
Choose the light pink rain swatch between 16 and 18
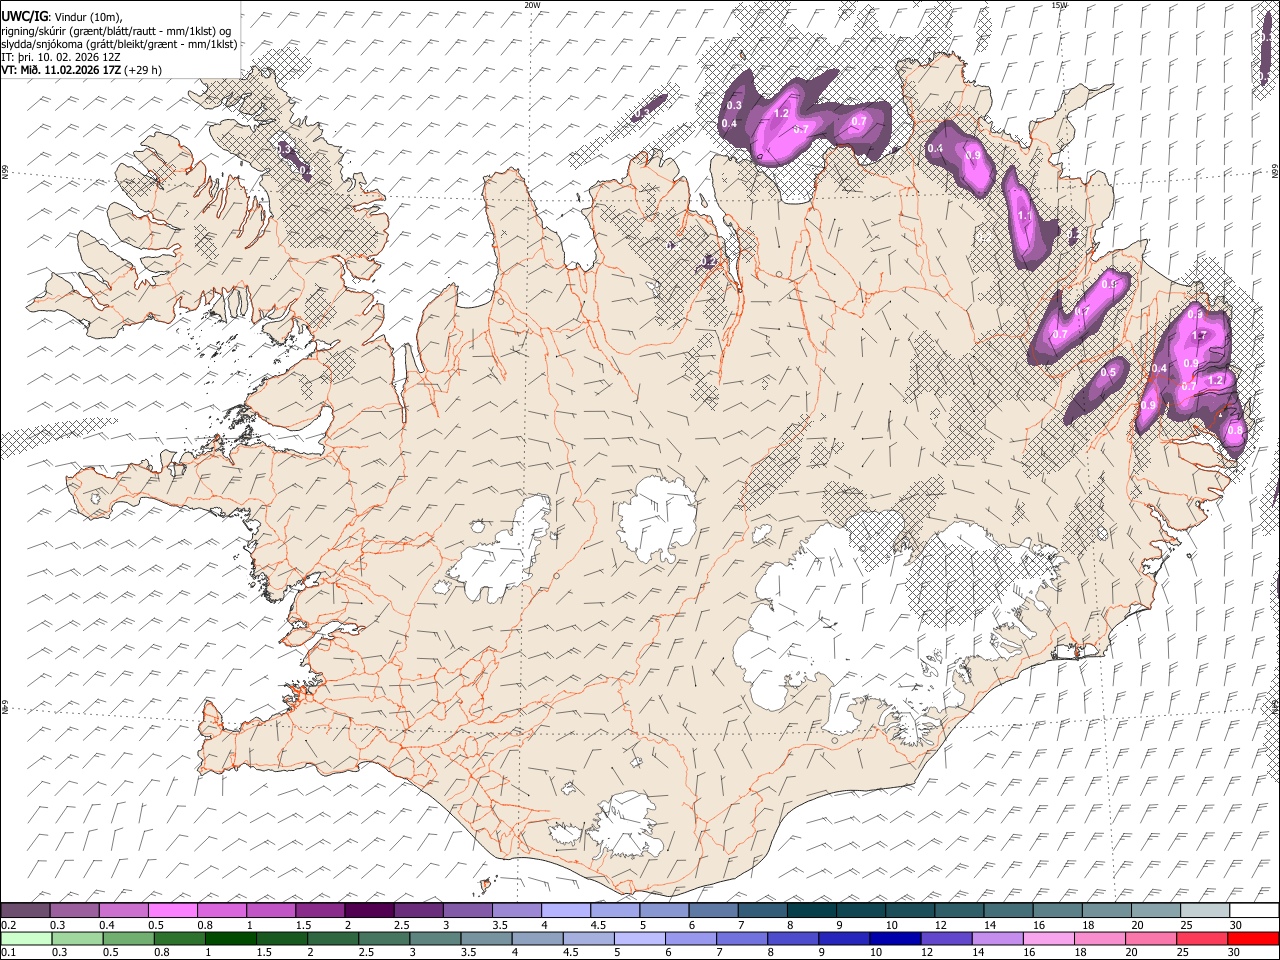1048,938
